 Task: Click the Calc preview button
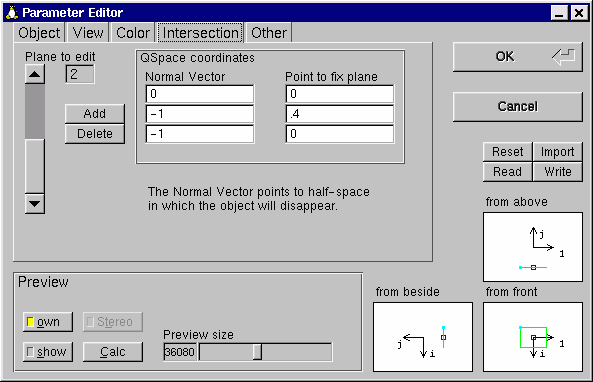pos(113,352)
